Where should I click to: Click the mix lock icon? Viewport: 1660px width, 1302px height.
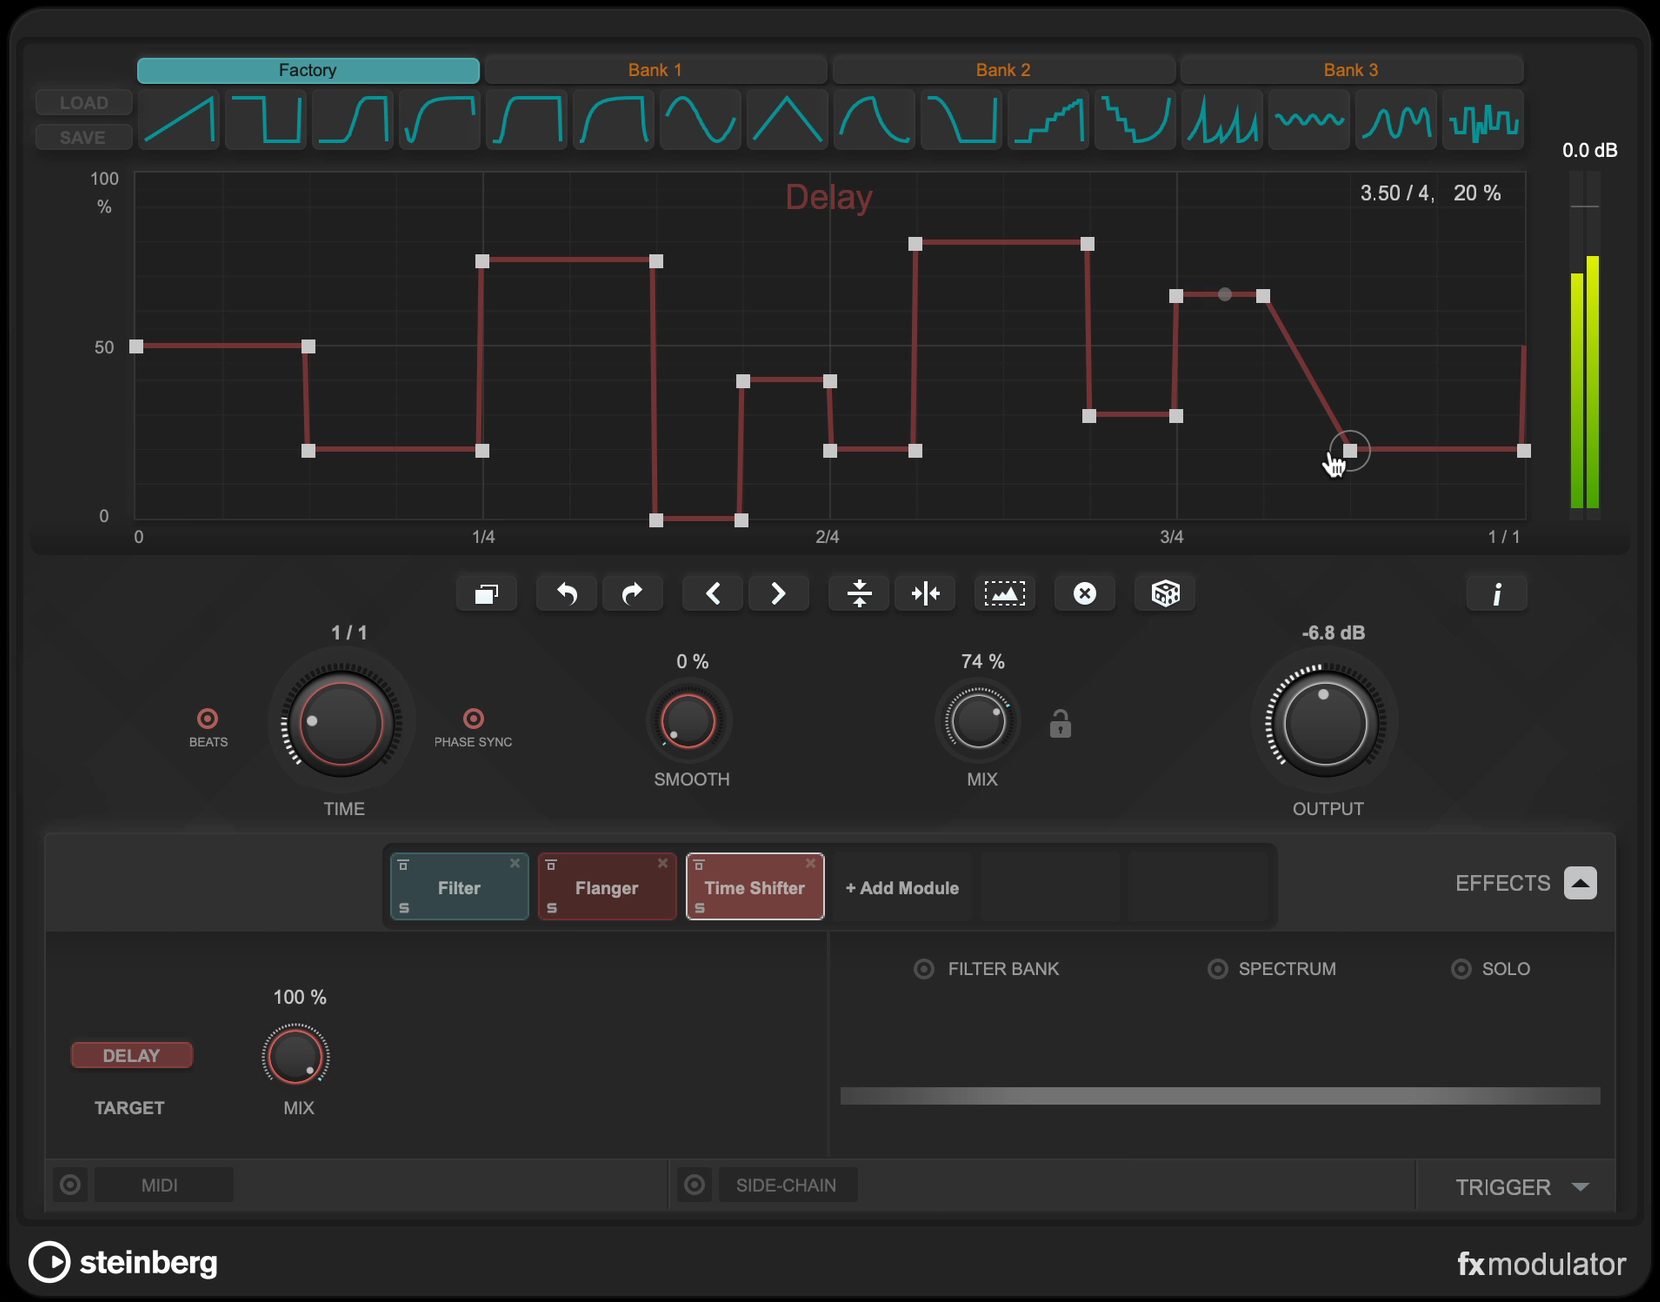point(1060,723)
